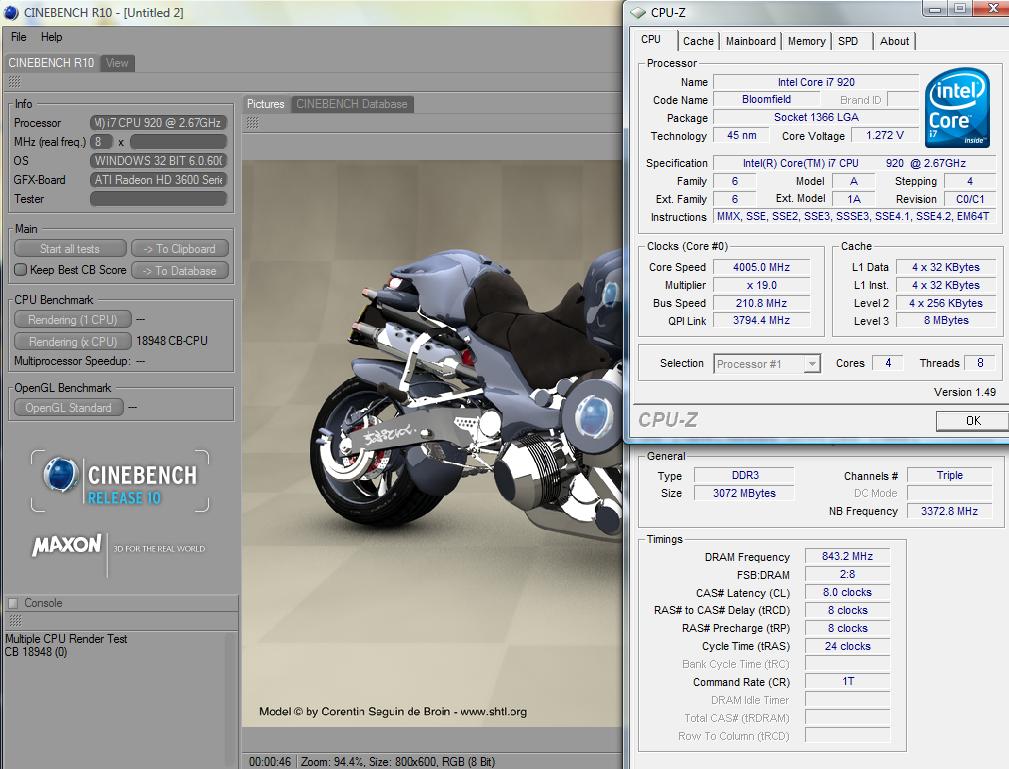Click the Level 3 cache value 8 MBytes
The width and height of the screenshot is (1009, 769).
[946, 320]
